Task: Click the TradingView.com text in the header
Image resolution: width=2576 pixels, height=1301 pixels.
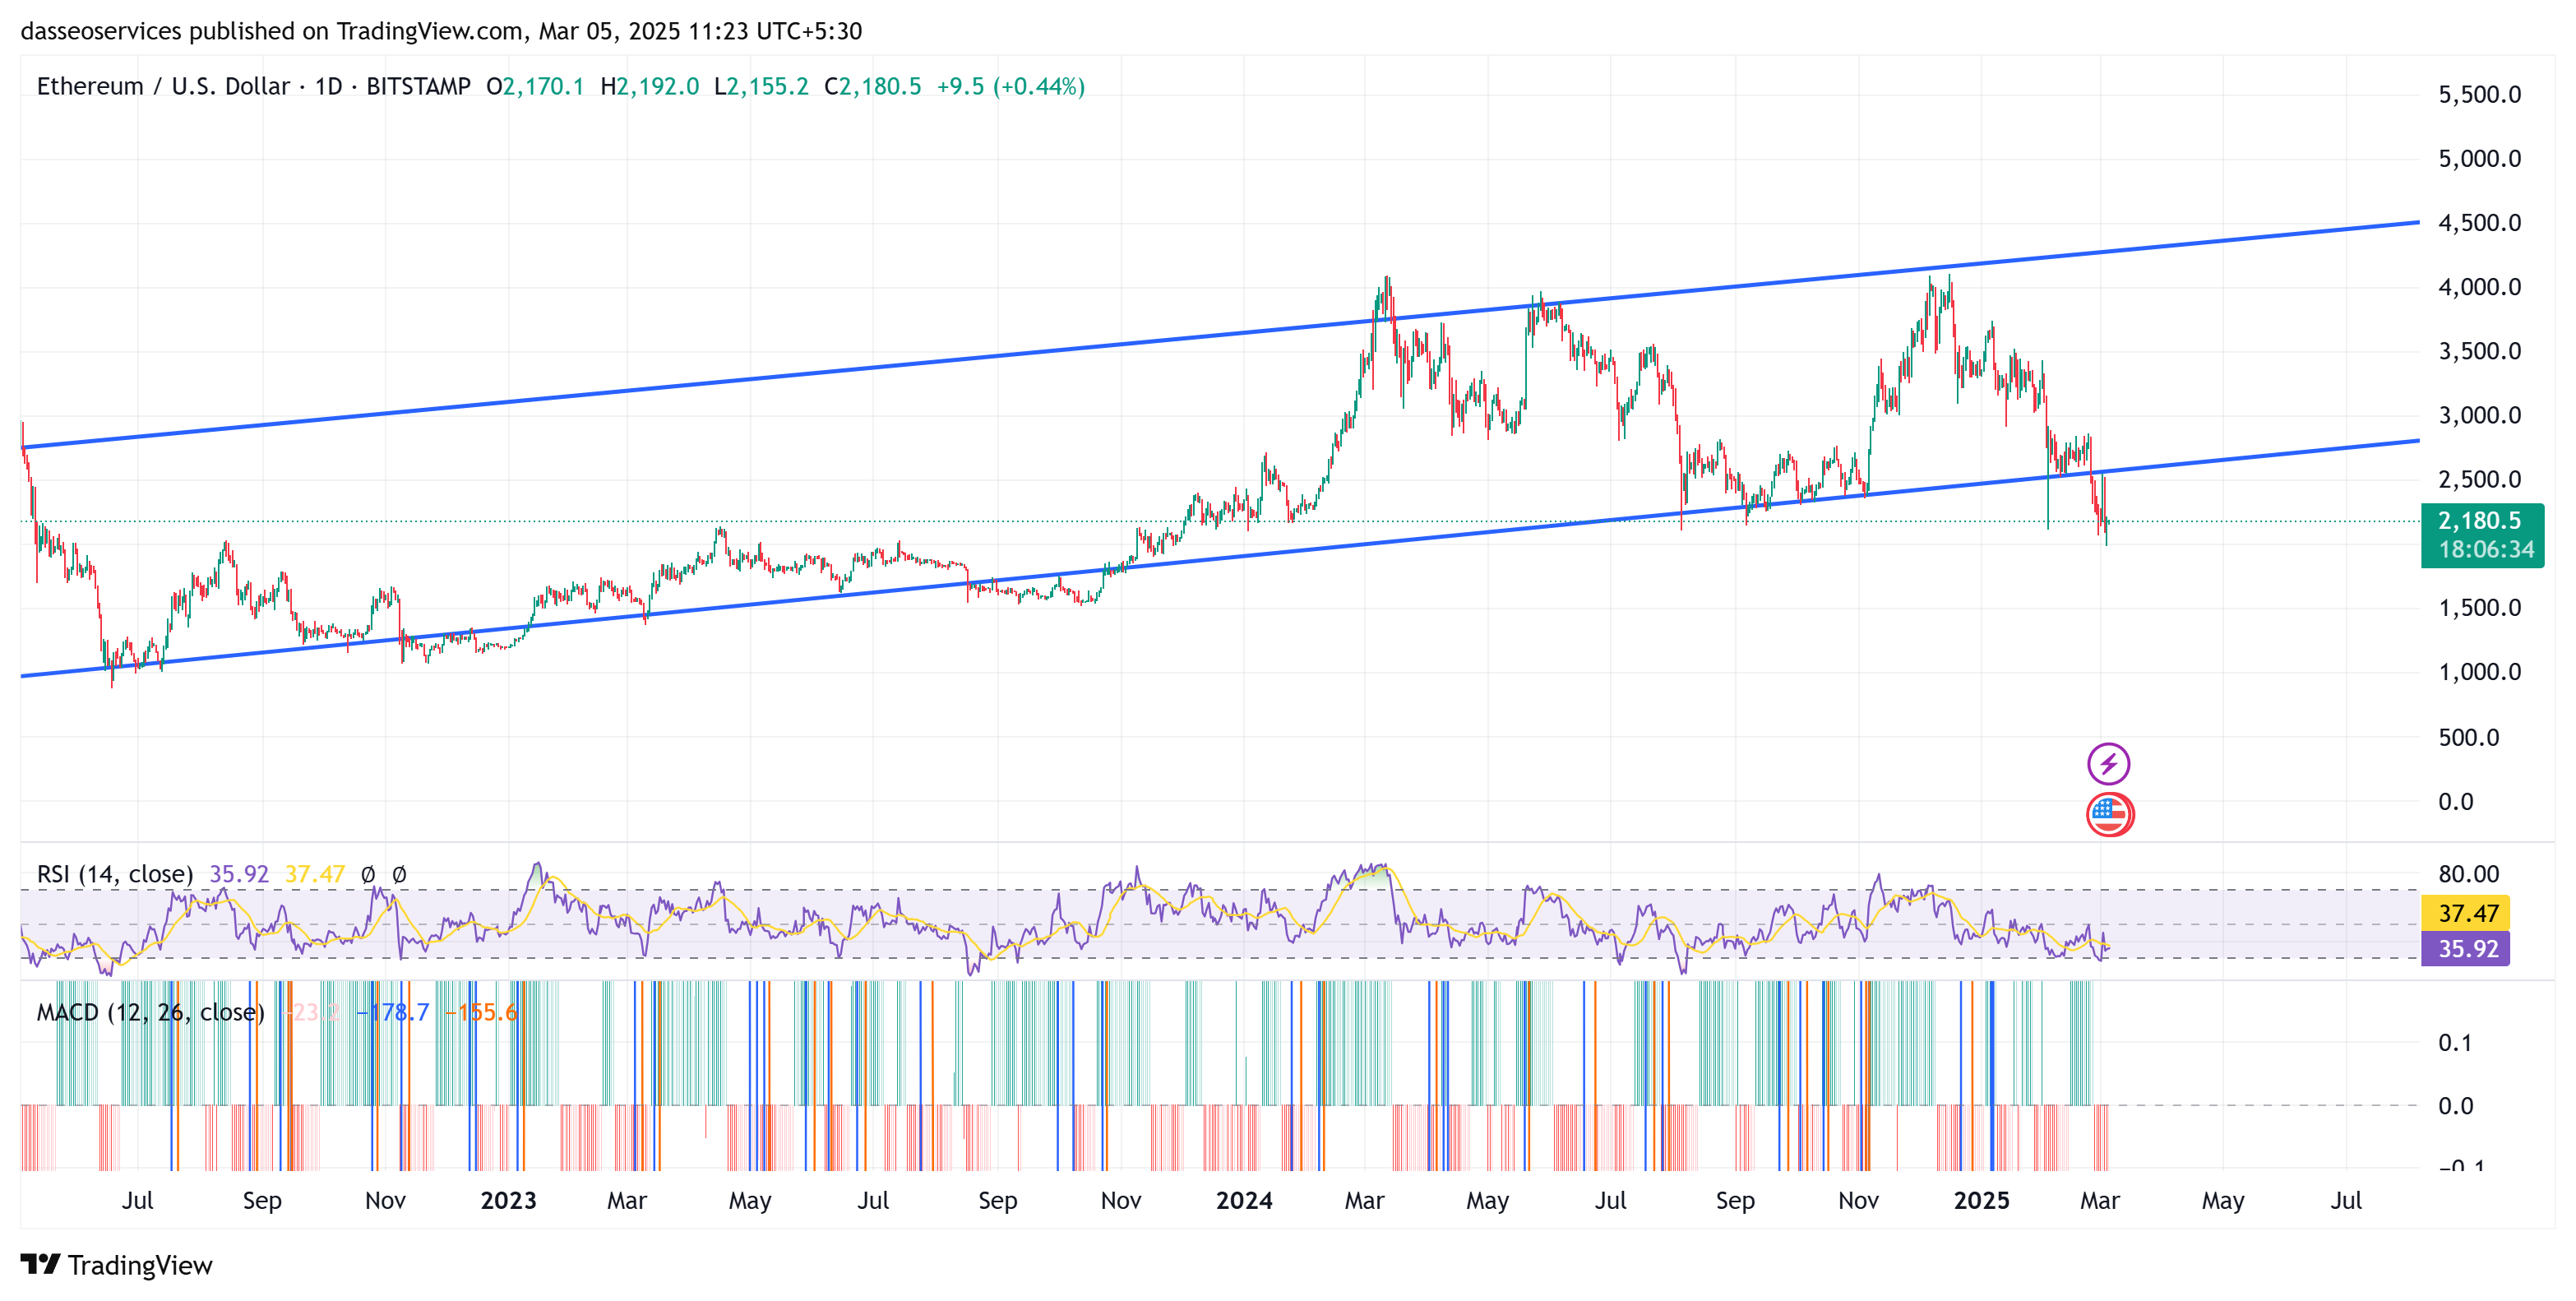Action: point(429,31)
